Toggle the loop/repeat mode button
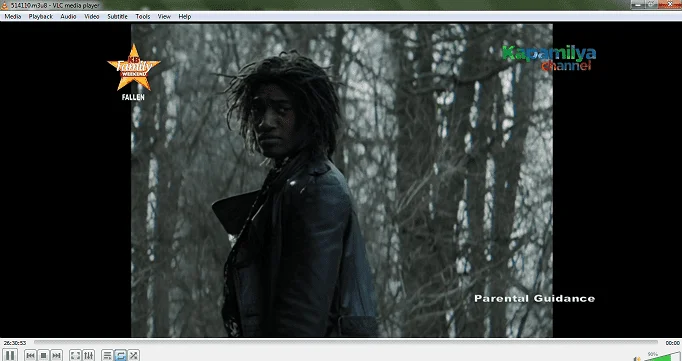The width and height of the screenshot is (682, 361). click(x=120, y=355)
